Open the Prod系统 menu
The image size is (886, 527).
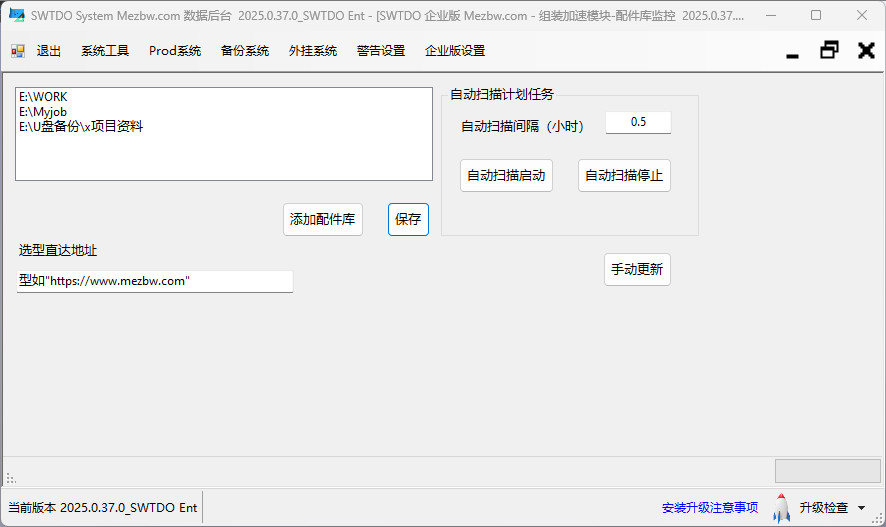point(175,51)
